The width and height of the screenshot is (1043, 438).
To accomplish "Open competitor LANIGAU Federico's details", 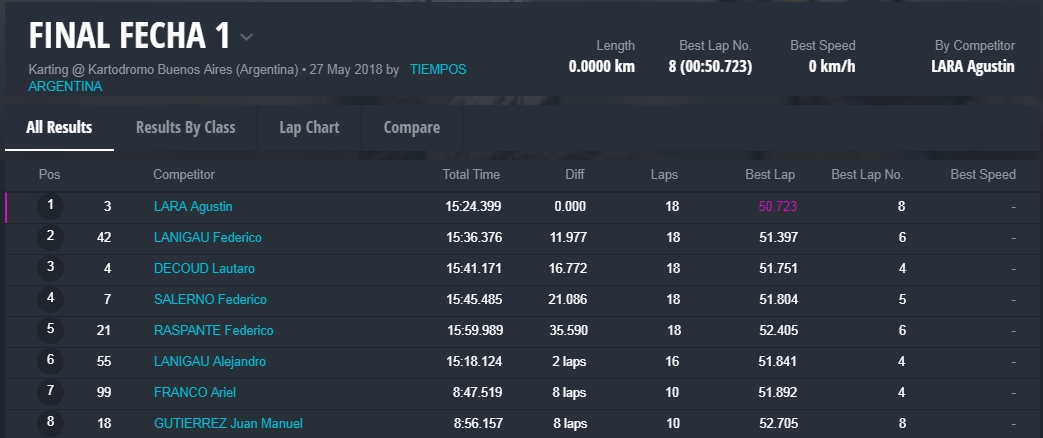I will tap(207, 238).
